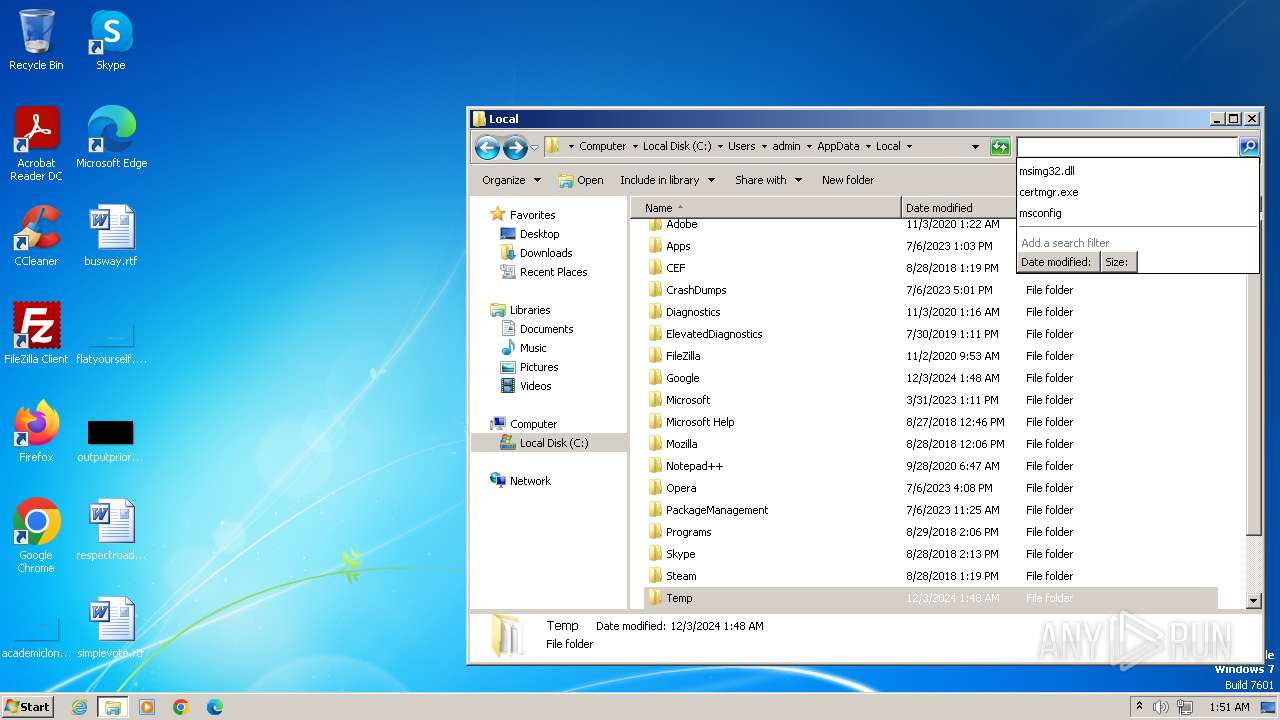Viewport: 1280px width, 720px height.
Task: Select msconfig search suggestion
Action: tap(1137, 213)
